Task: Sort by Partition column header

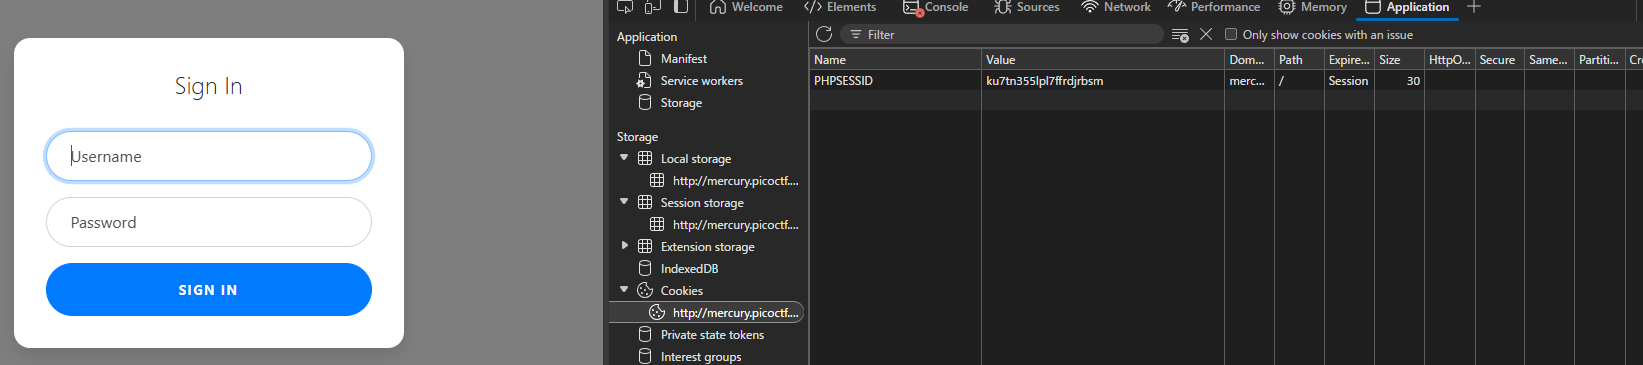Action: pyautogui.click(x=1599, y=60)
